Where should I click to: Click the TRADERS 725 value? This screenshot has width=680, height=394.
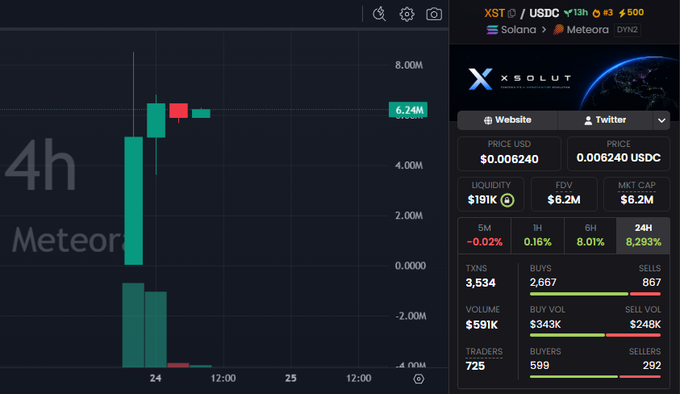(475, 366)
